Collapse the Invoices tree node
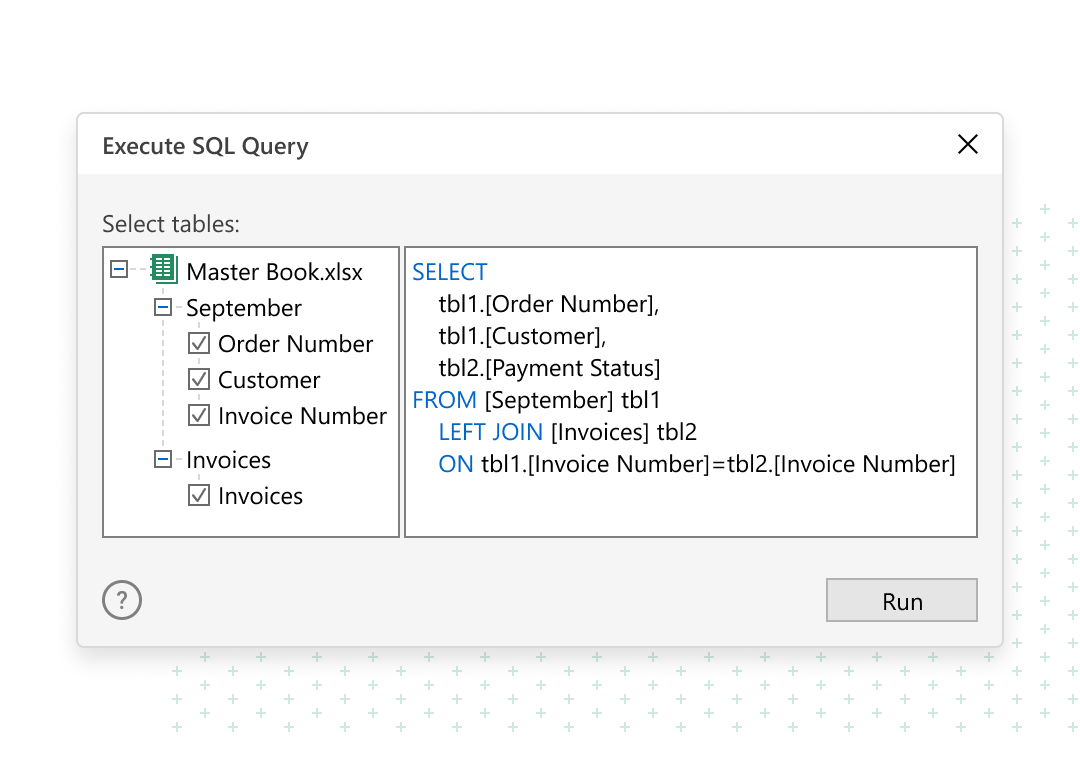The width and height of the screenshot is (1080, 760). (162, 459)
